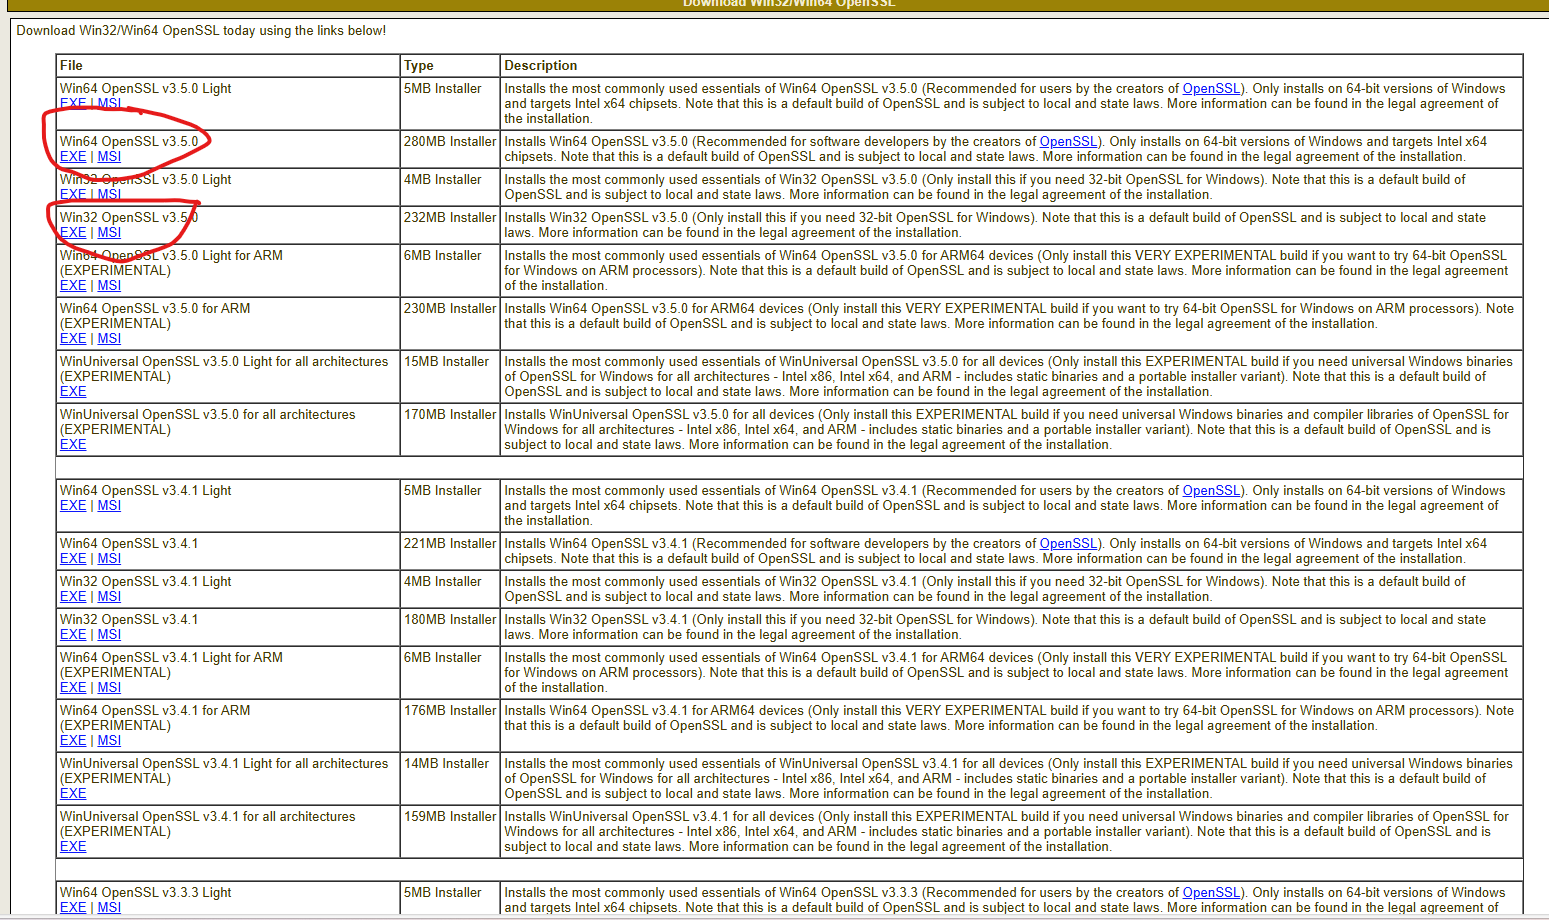Open the EXE link for Win64 OpenSSL v3.4.1 for ARM

[x=73, y=740]
